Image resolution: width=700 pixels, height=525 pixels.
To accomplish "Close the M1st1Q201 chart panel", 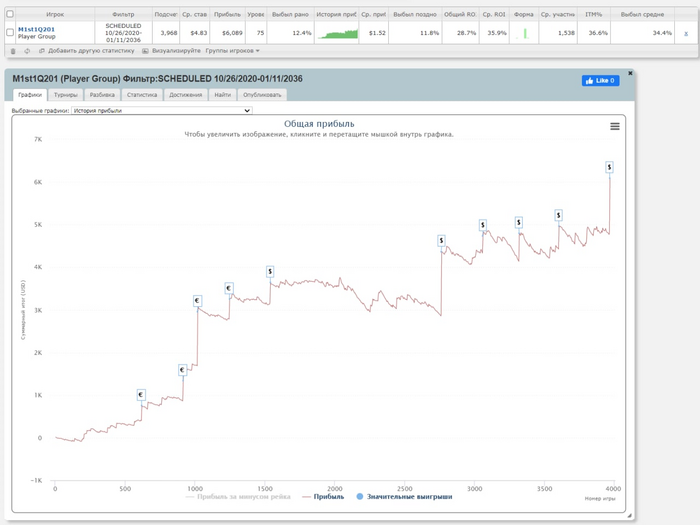I will pyautogui.click(x=630, y=73).
